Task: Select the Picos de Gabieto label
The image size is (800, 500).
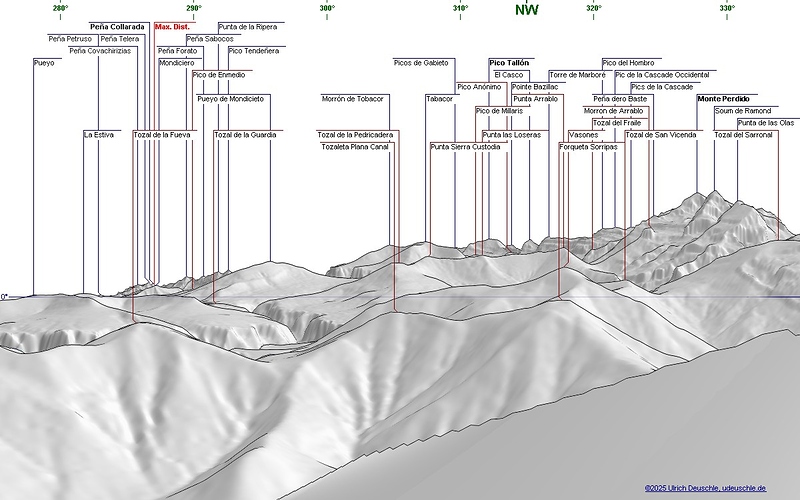Action: 421,63
